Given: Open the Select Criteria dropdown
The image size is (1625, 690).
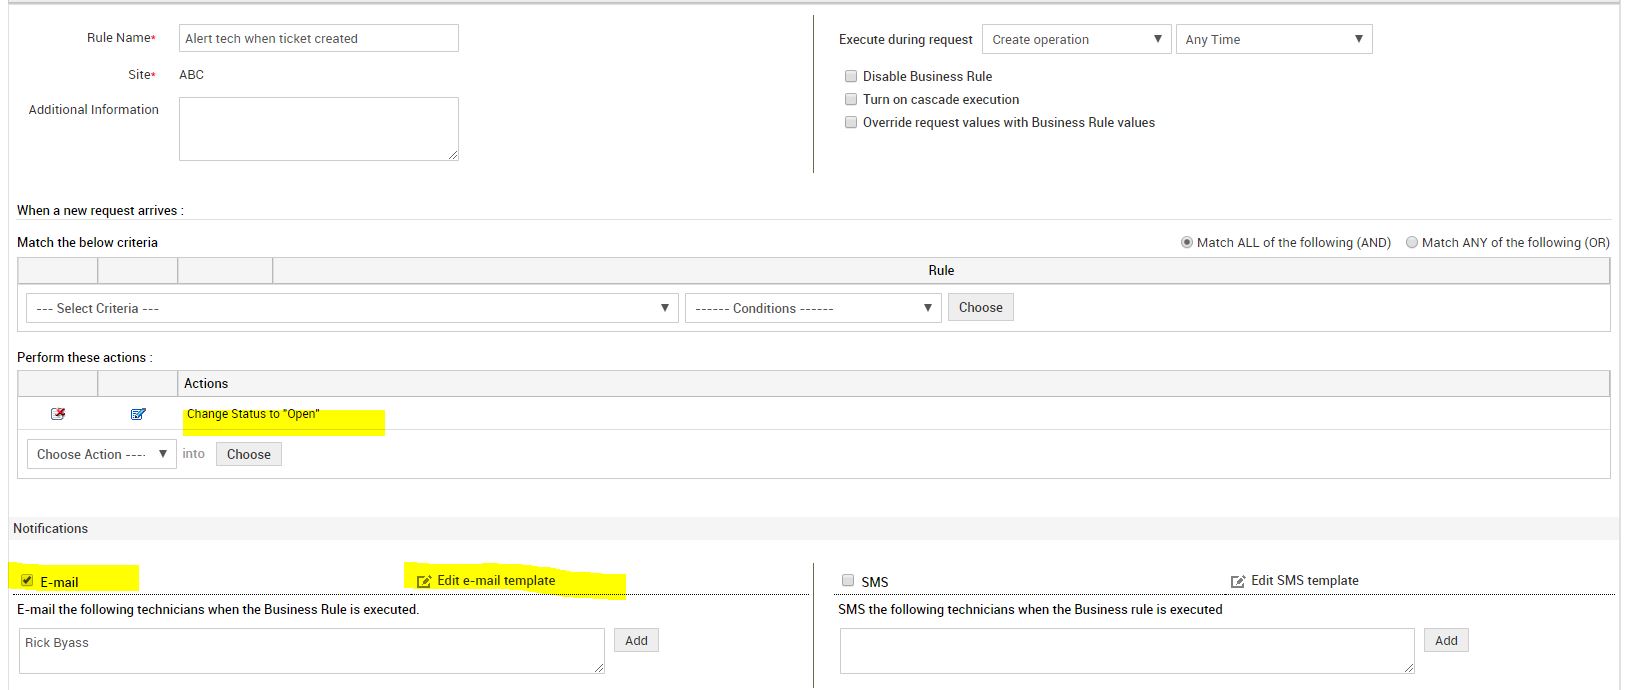Looking at the screenshot, I should [352, 308].
